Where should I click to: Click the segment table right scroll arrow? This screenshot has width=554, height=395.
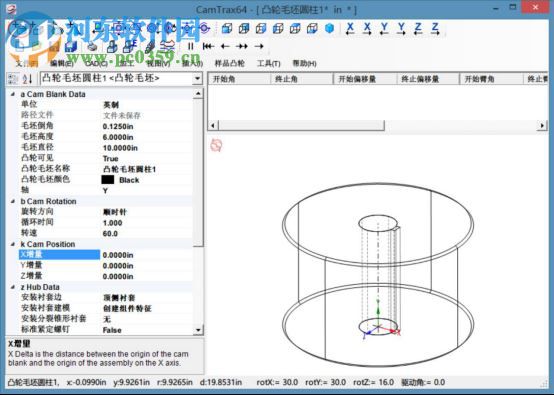[542, 125]
